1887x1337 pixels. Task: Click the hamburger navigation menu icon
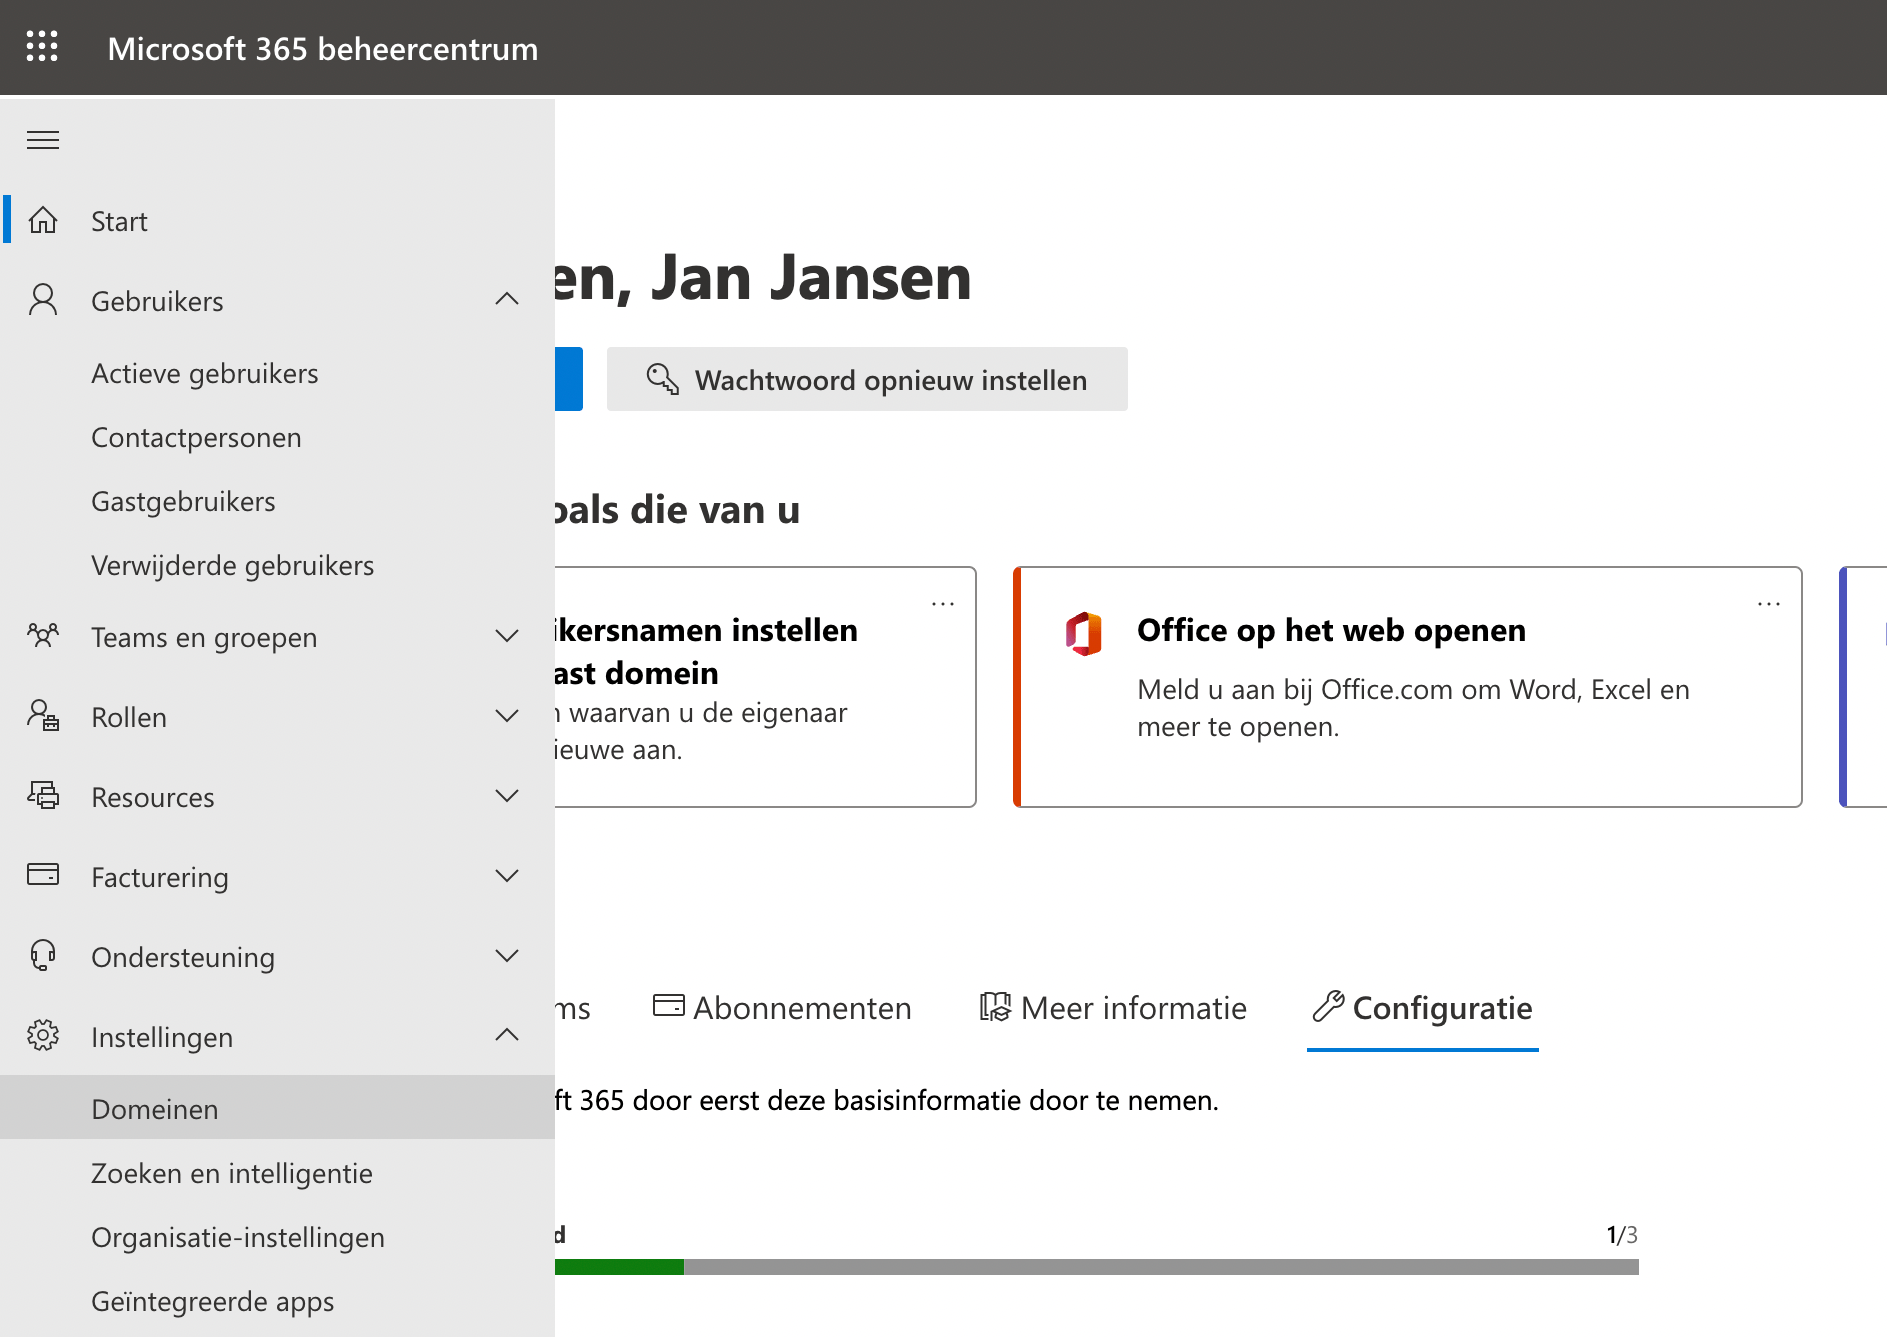[x=42, y=139]
